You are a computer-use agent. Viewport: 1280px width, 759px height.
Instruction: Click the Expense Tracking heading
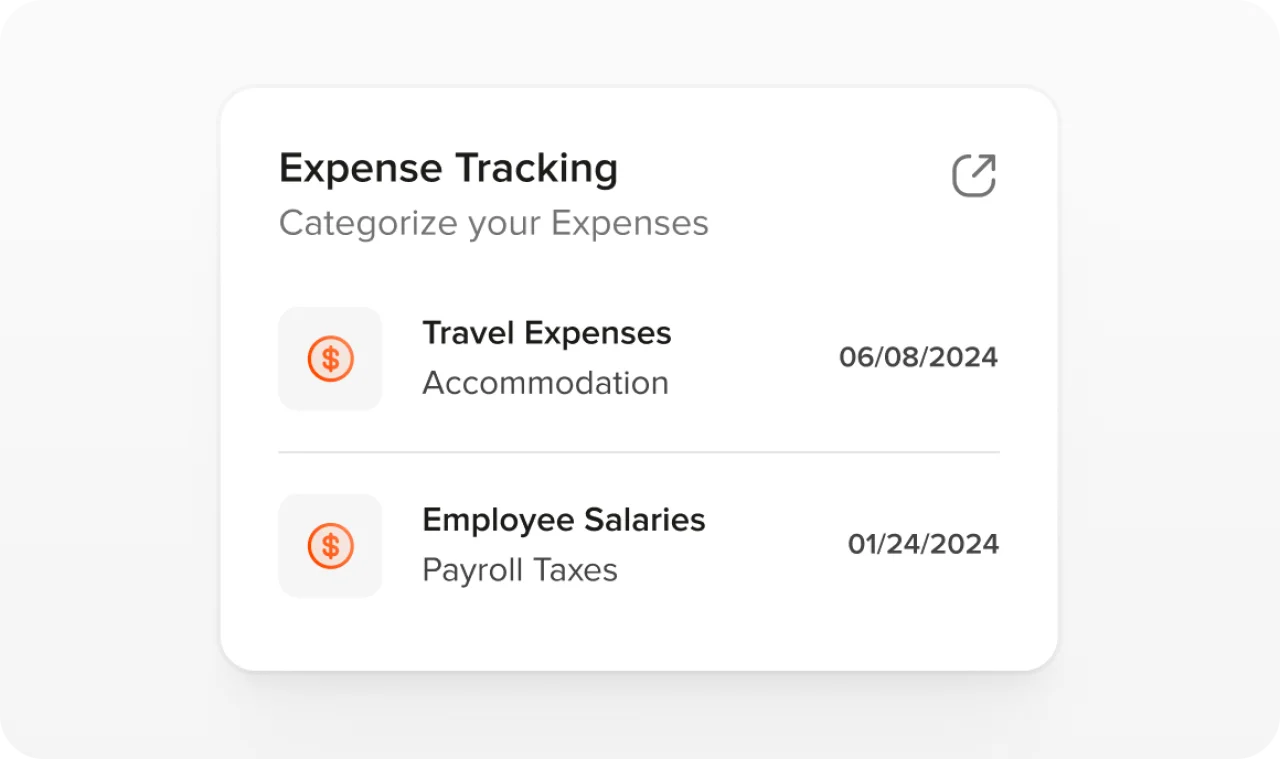[448, 167]
